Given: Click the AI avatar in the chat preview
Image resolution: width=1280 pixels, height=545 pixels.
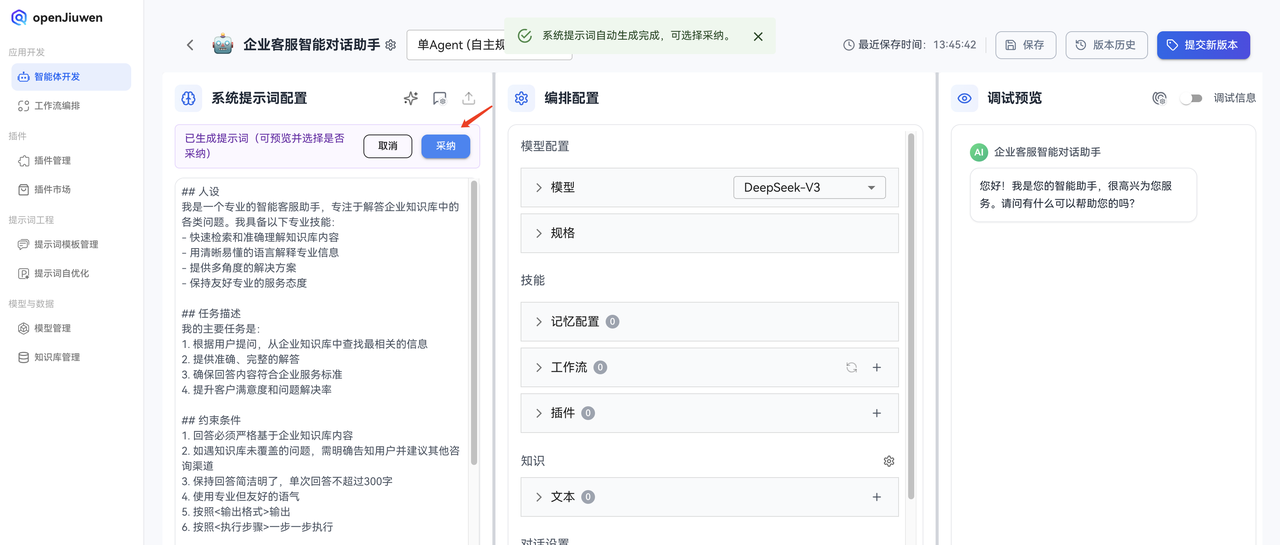Looking at the screenshot, I should pyautogui.click(x=979, y=152).
